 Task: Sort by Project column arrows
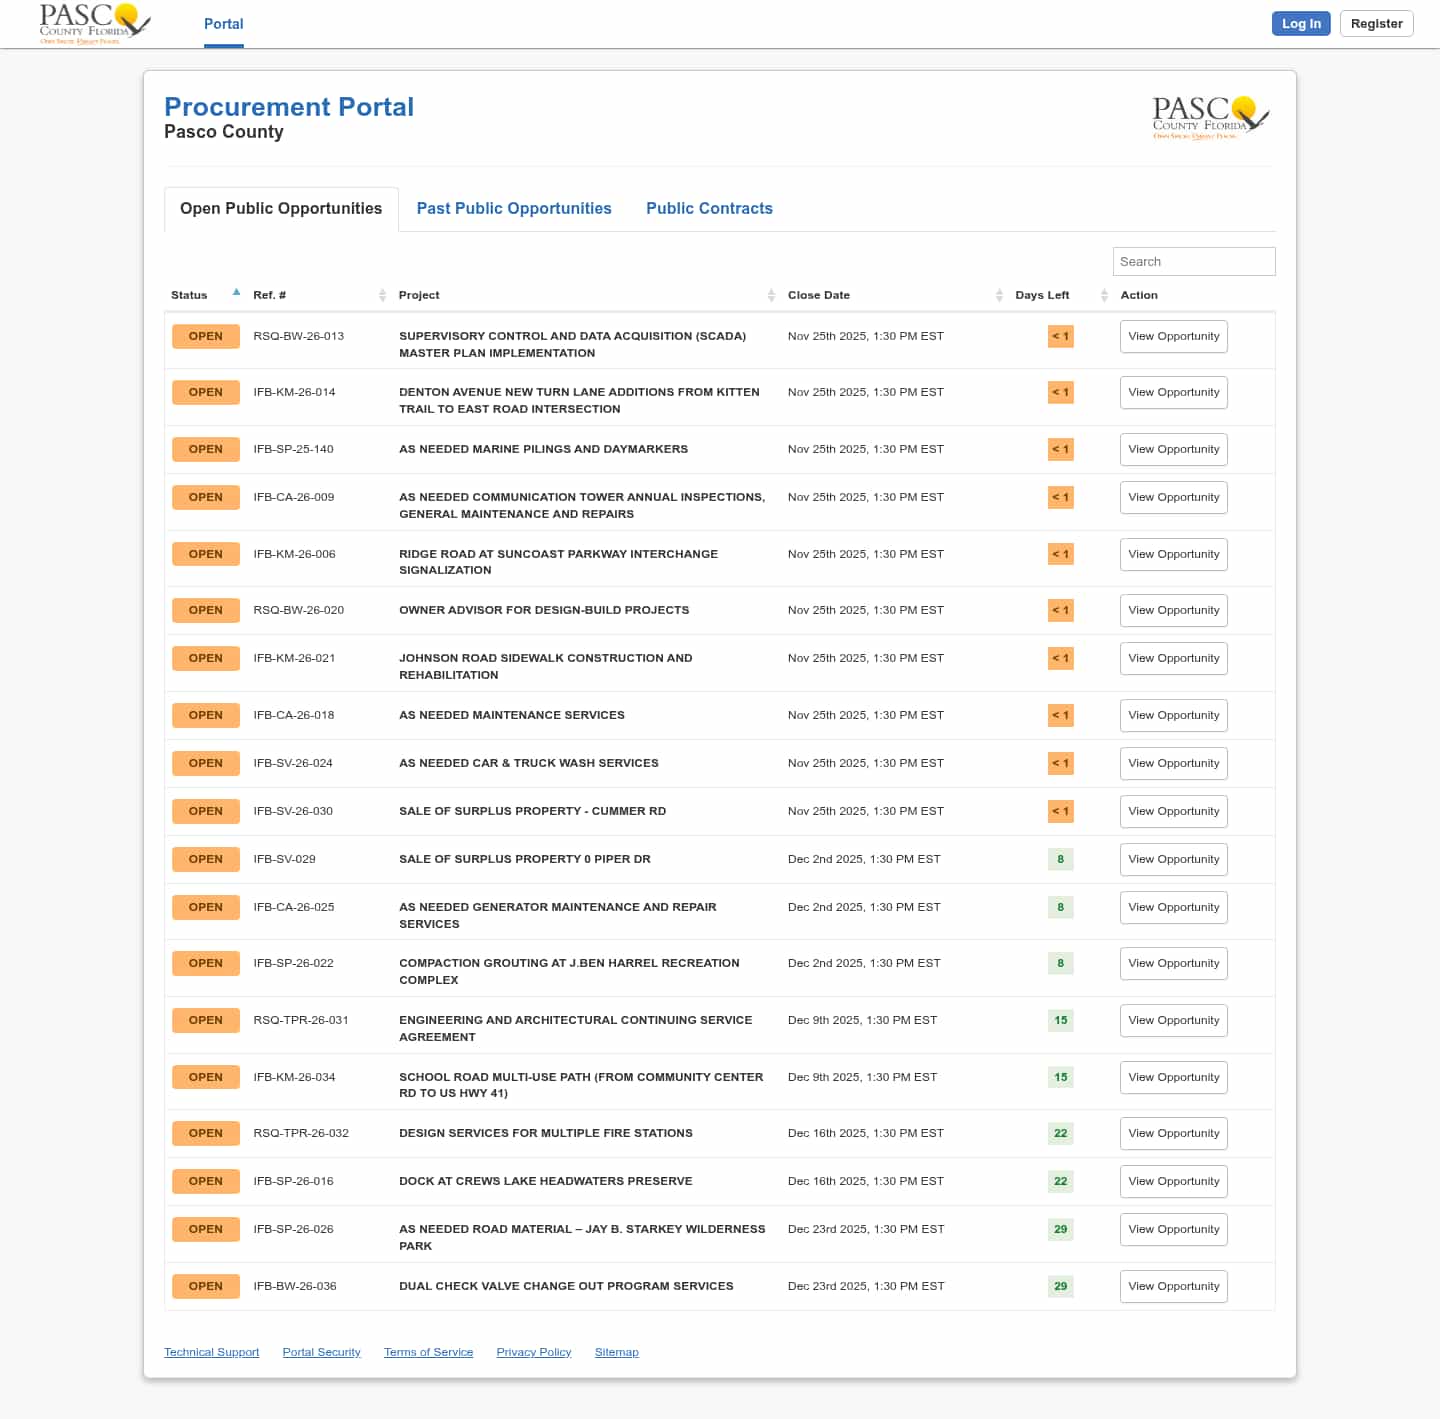point(771,295)
